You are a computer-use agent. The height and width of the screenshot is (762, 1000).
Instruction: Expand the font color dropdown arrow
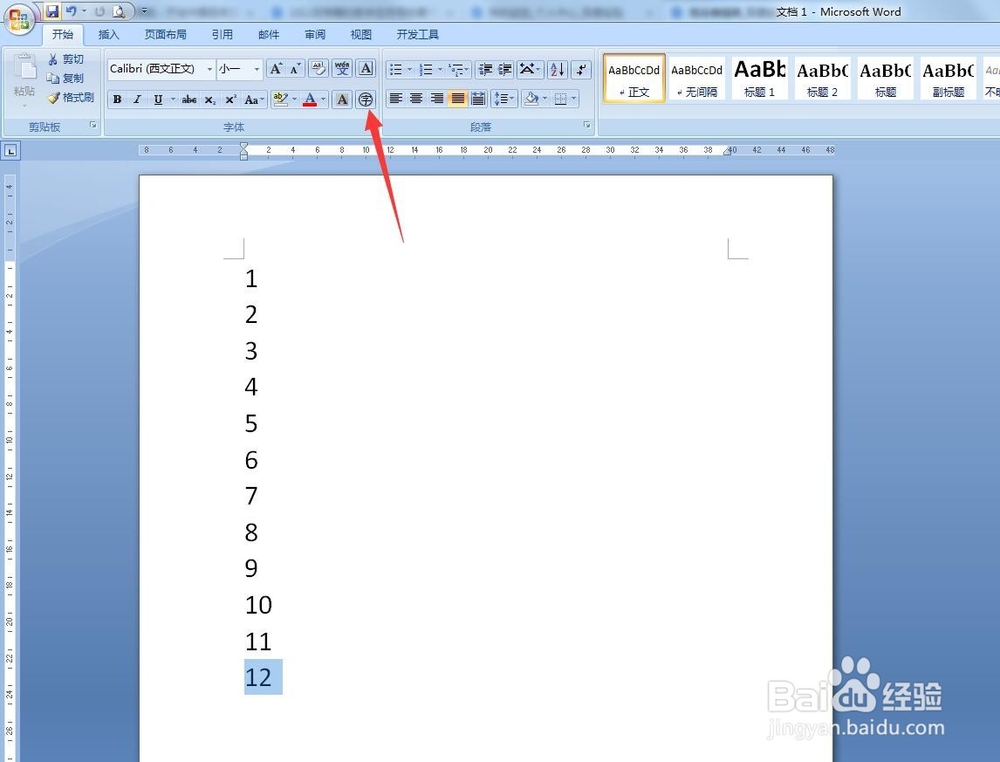(x=322, y=99)
